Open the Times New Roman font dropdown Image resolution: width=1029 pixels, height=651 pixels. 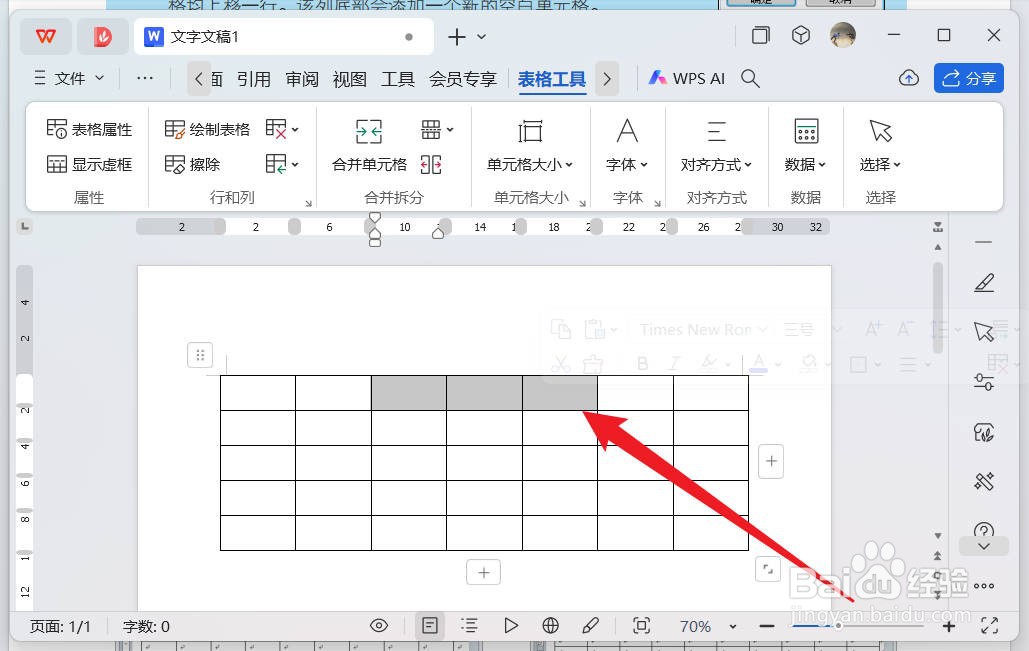pyautogui.click(x=700, y=329)
